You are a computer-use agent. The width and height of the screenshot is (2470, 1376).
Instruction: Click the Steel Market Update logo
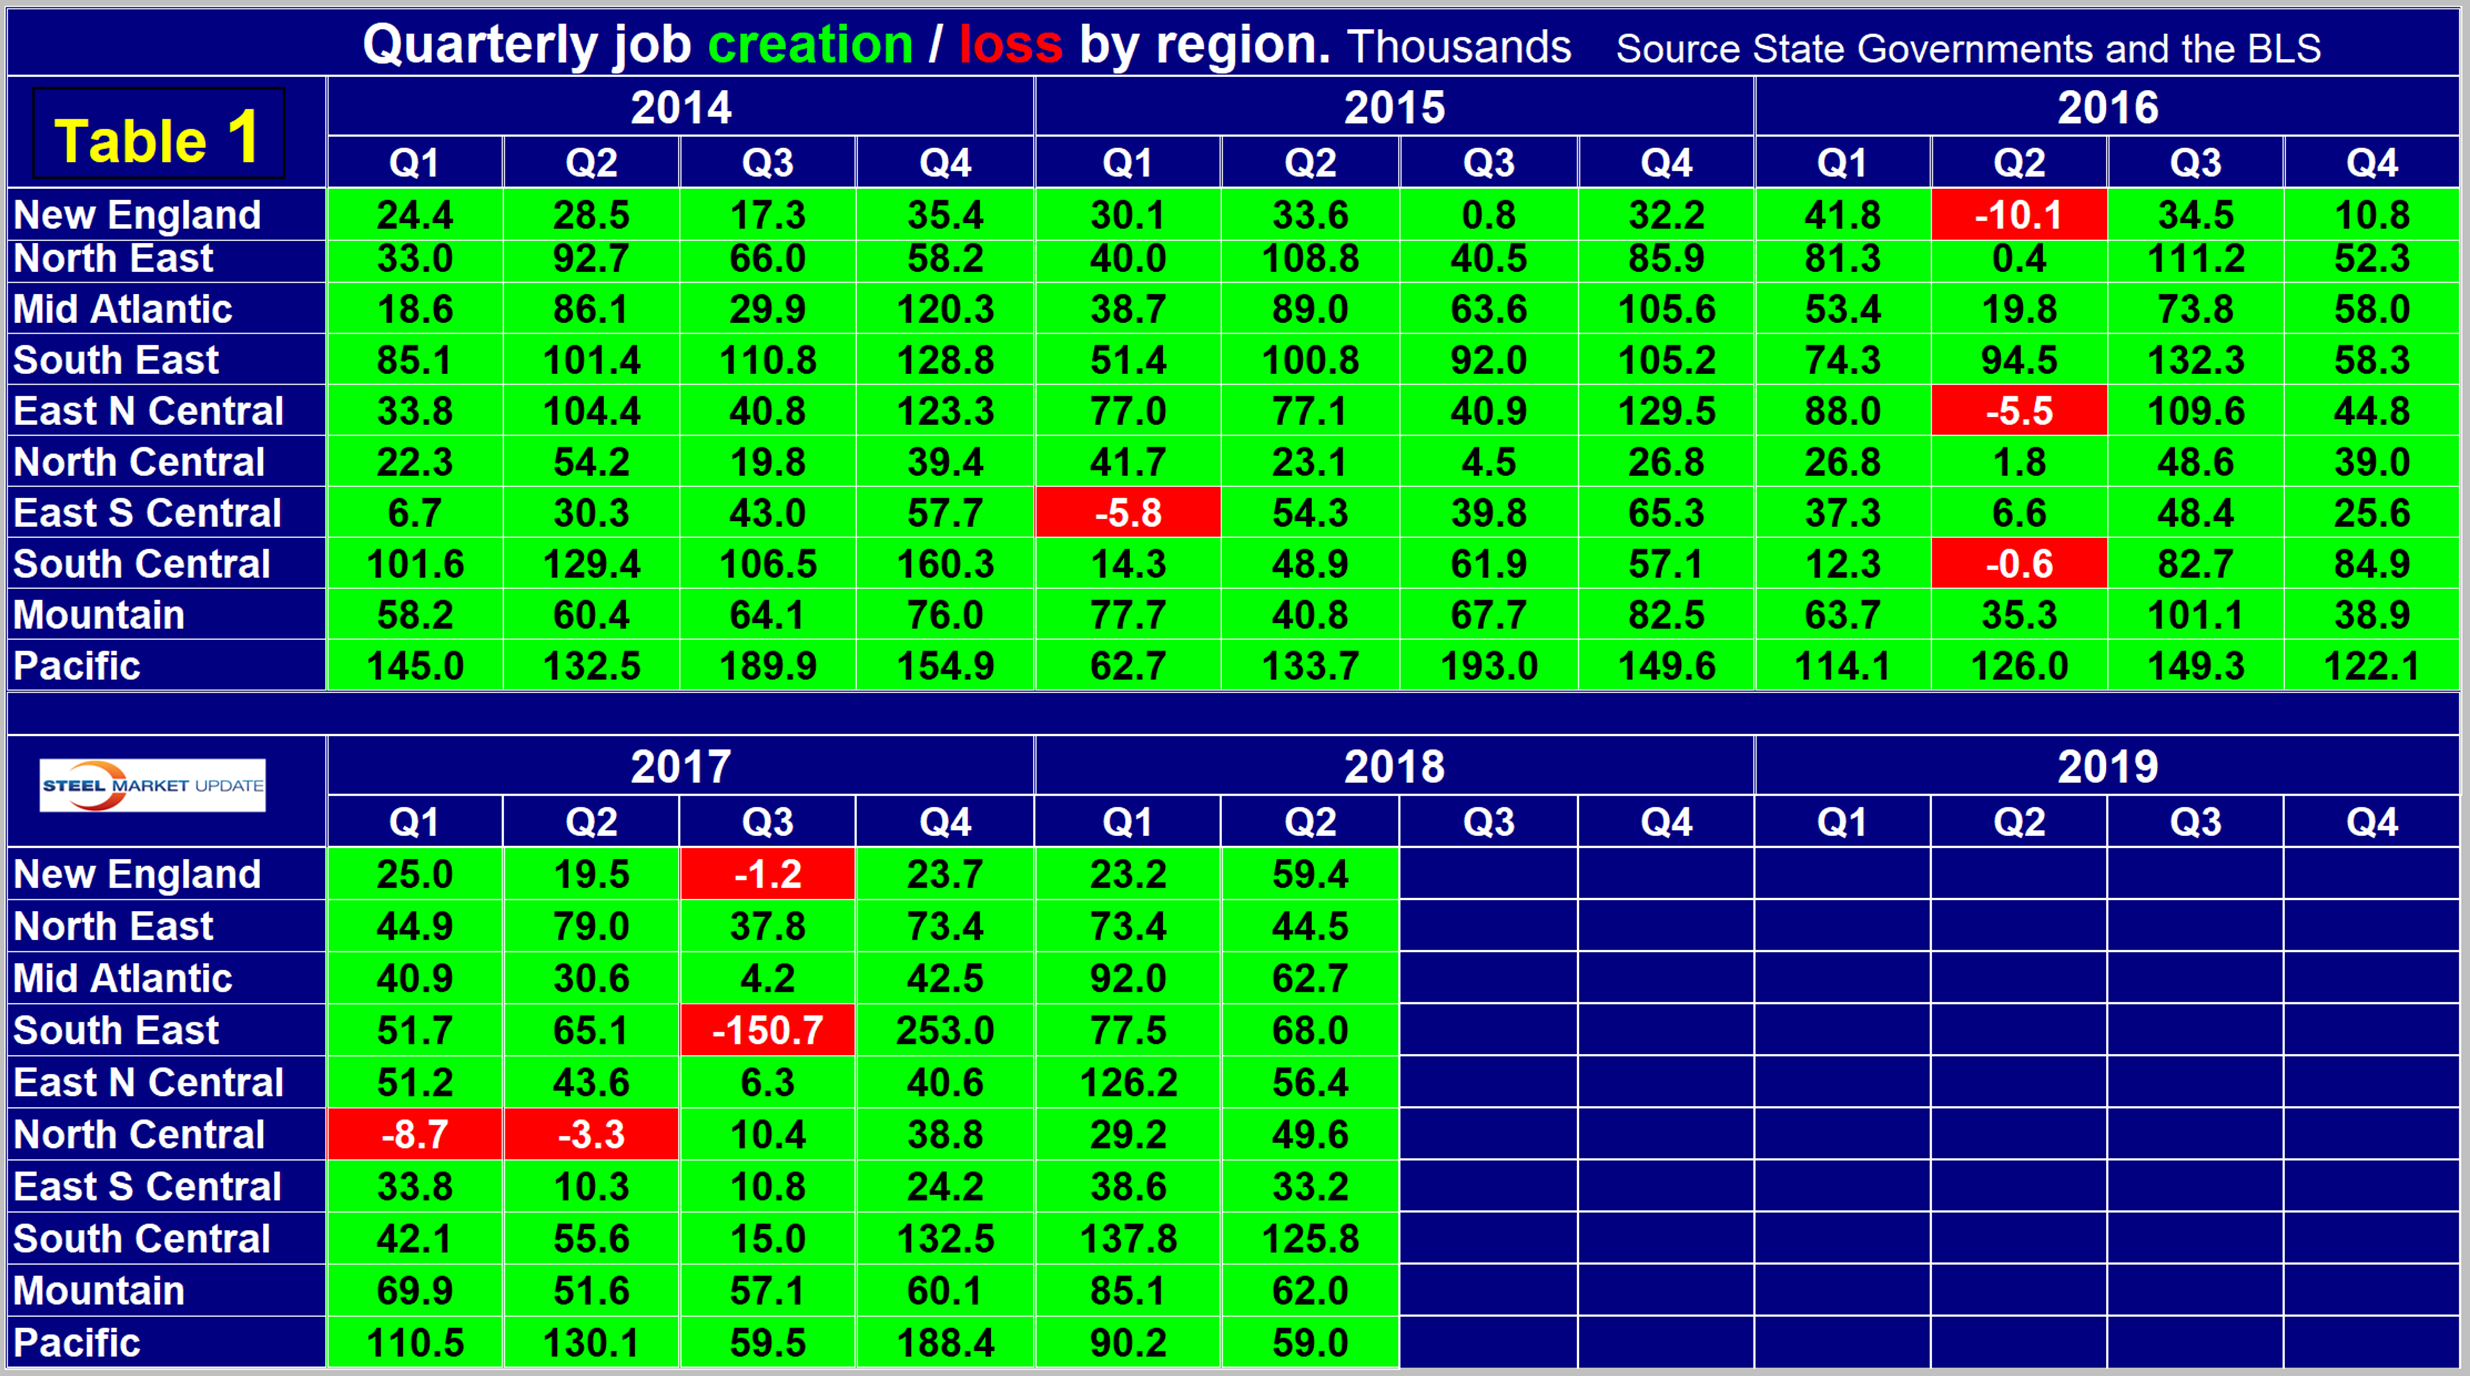point(152,785)
